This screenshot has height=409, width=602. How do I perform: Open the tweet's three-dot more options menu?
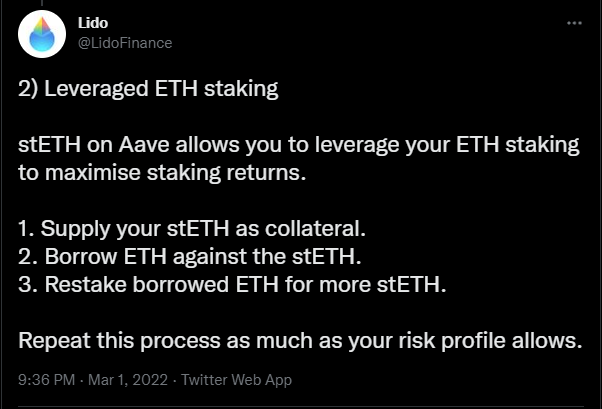point(572,22)
